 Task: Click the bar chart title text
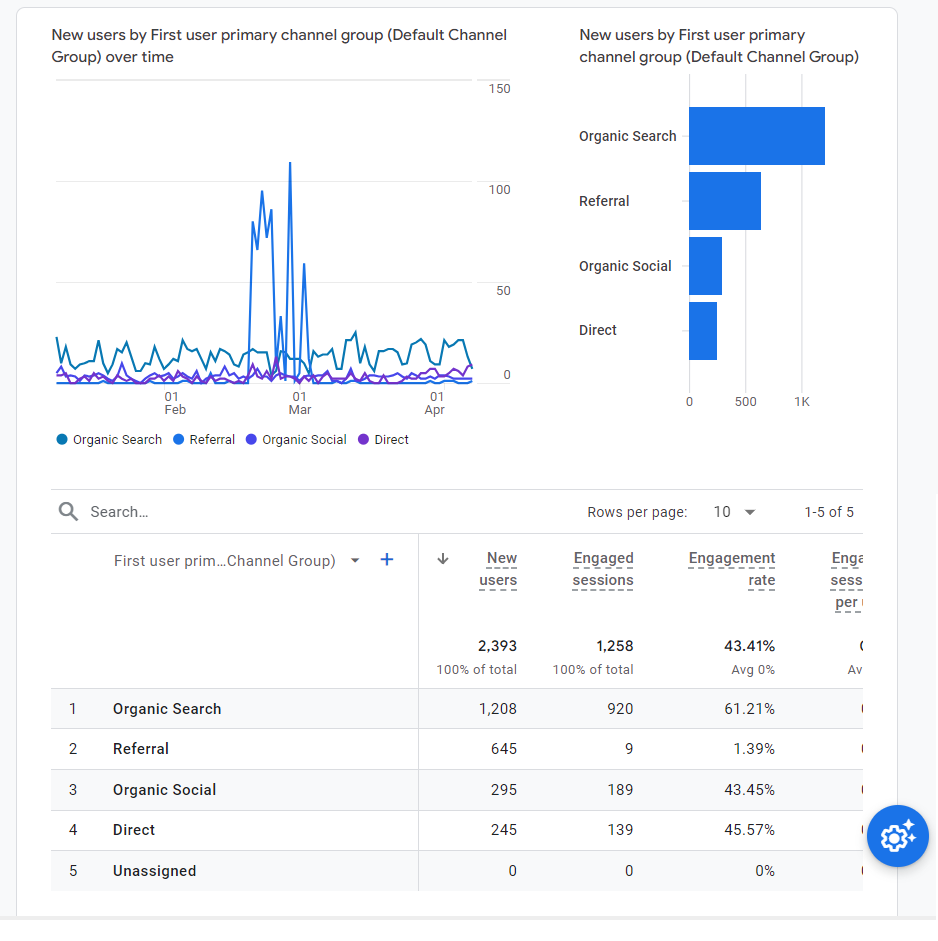(719, 46)
